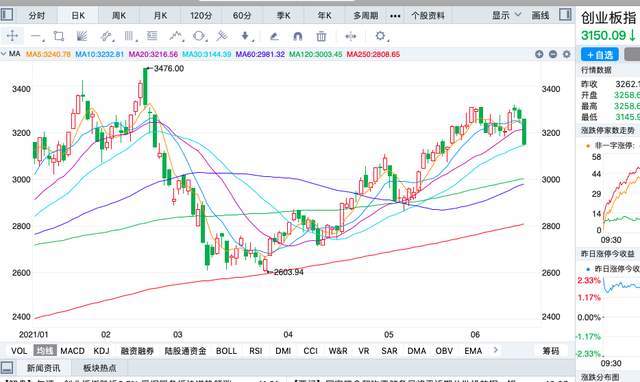Click the MA250:2808.65 value
Screen dimensions: 640x382
coord(373,54)
